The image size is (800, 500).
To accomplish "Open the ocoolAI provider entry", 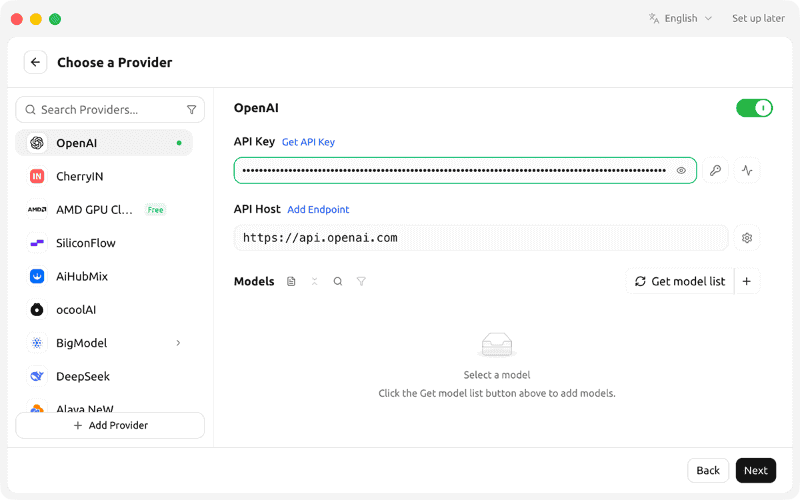I will pos(104,310).
